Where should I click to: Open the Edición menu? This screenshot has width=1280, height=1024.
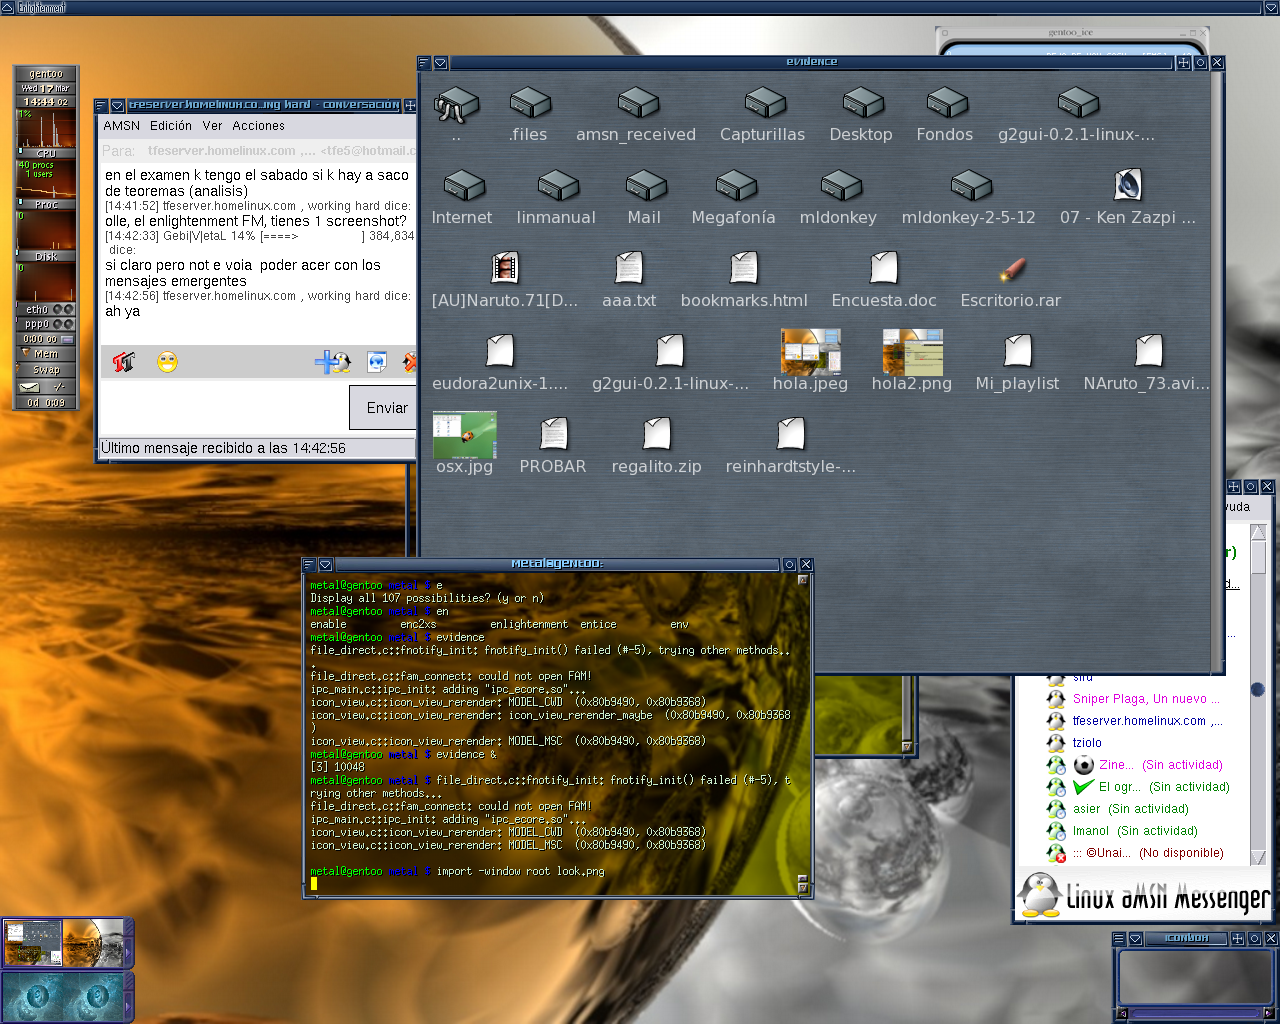171,126
